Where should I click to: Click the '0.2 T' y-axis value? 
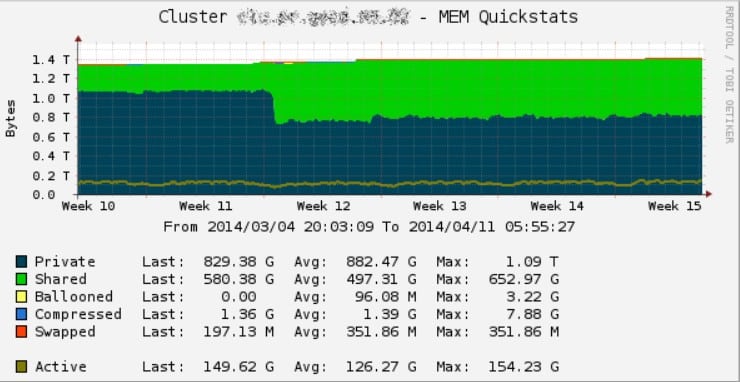pos(51,176)
